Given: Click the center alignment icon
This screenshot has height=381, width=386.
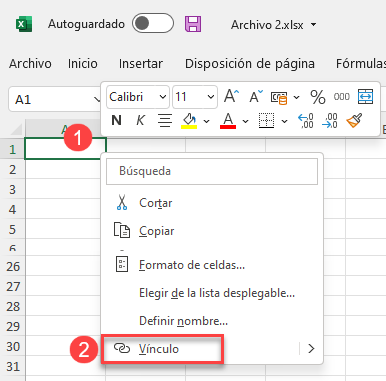Looking at the screenshot, I should point(165,121).
